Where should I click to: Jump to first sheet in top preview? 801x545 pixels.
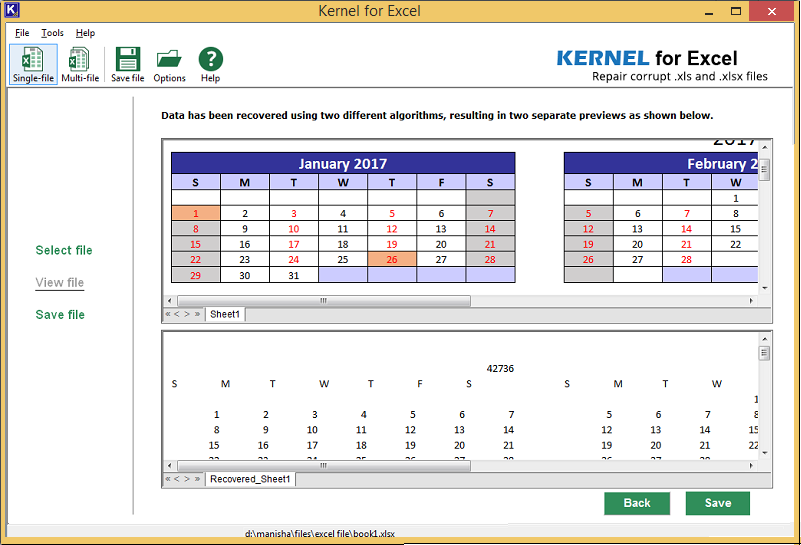coord(168,314)
